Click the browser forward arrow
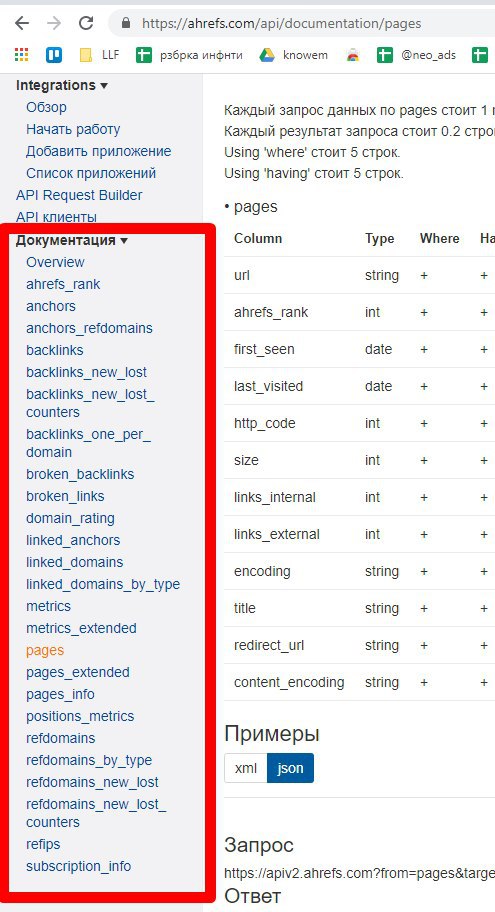This screenshot has width=495, height=912. 54,23
